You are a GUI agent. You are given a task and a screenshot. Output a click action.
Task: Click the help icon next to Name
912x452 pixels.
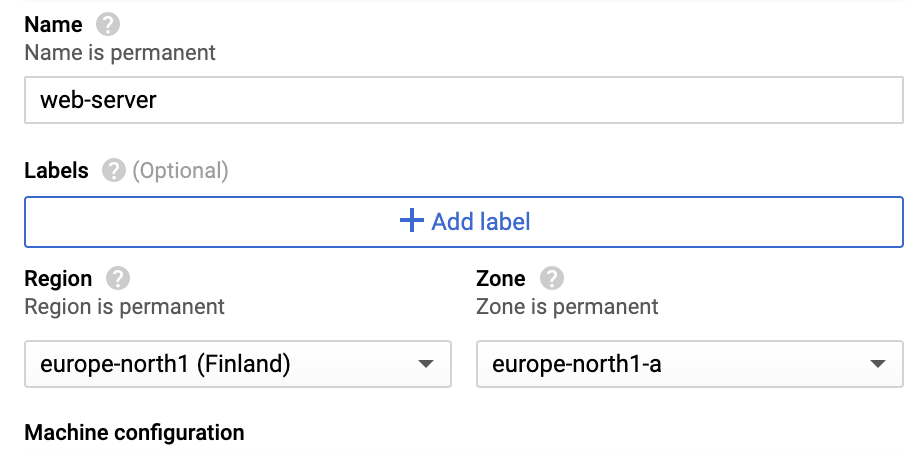coord(108,24)
